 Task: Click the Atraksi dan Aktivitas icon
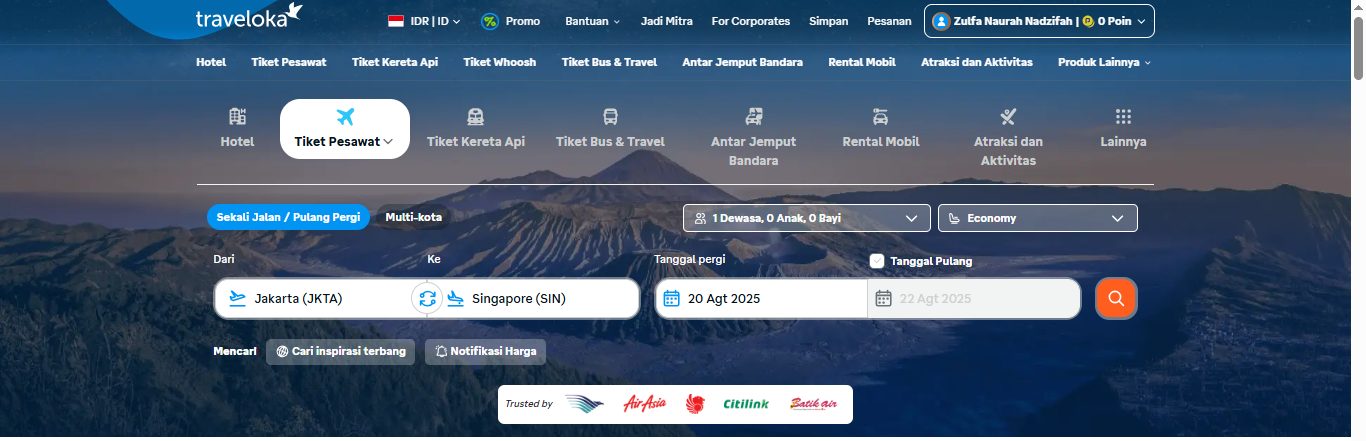(1008, 116)
